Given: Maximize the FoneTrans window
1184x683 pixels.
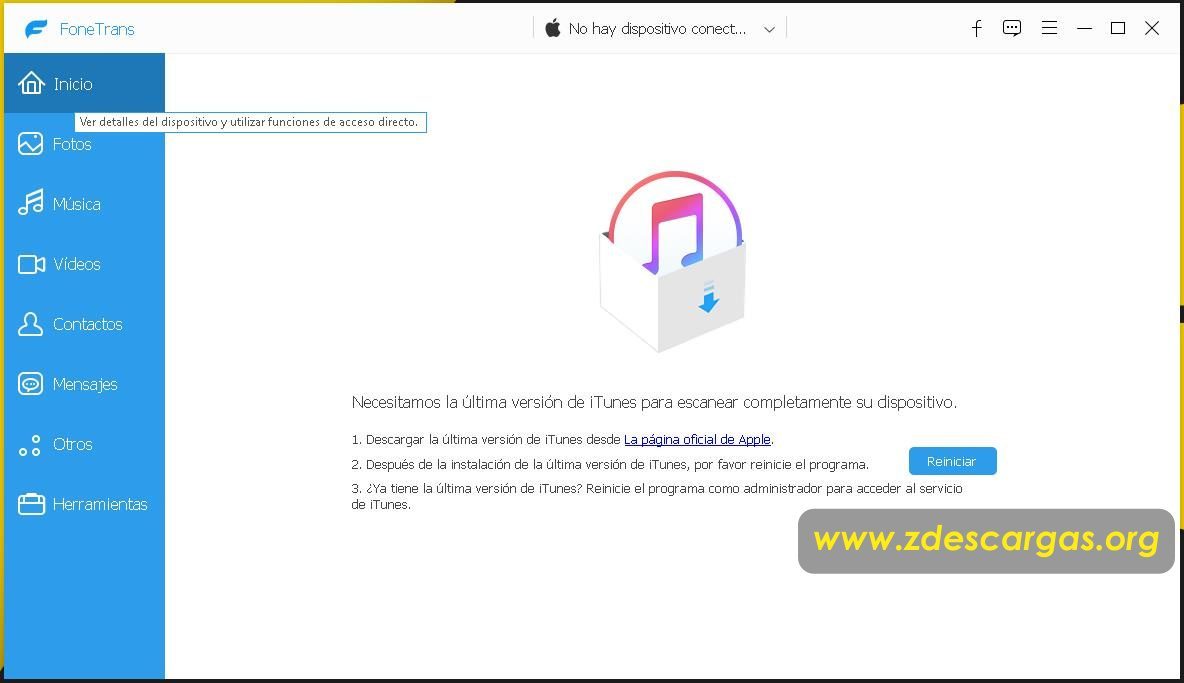Looking at the screenshot, I should pyautogui.click(x=1118, y=29).
